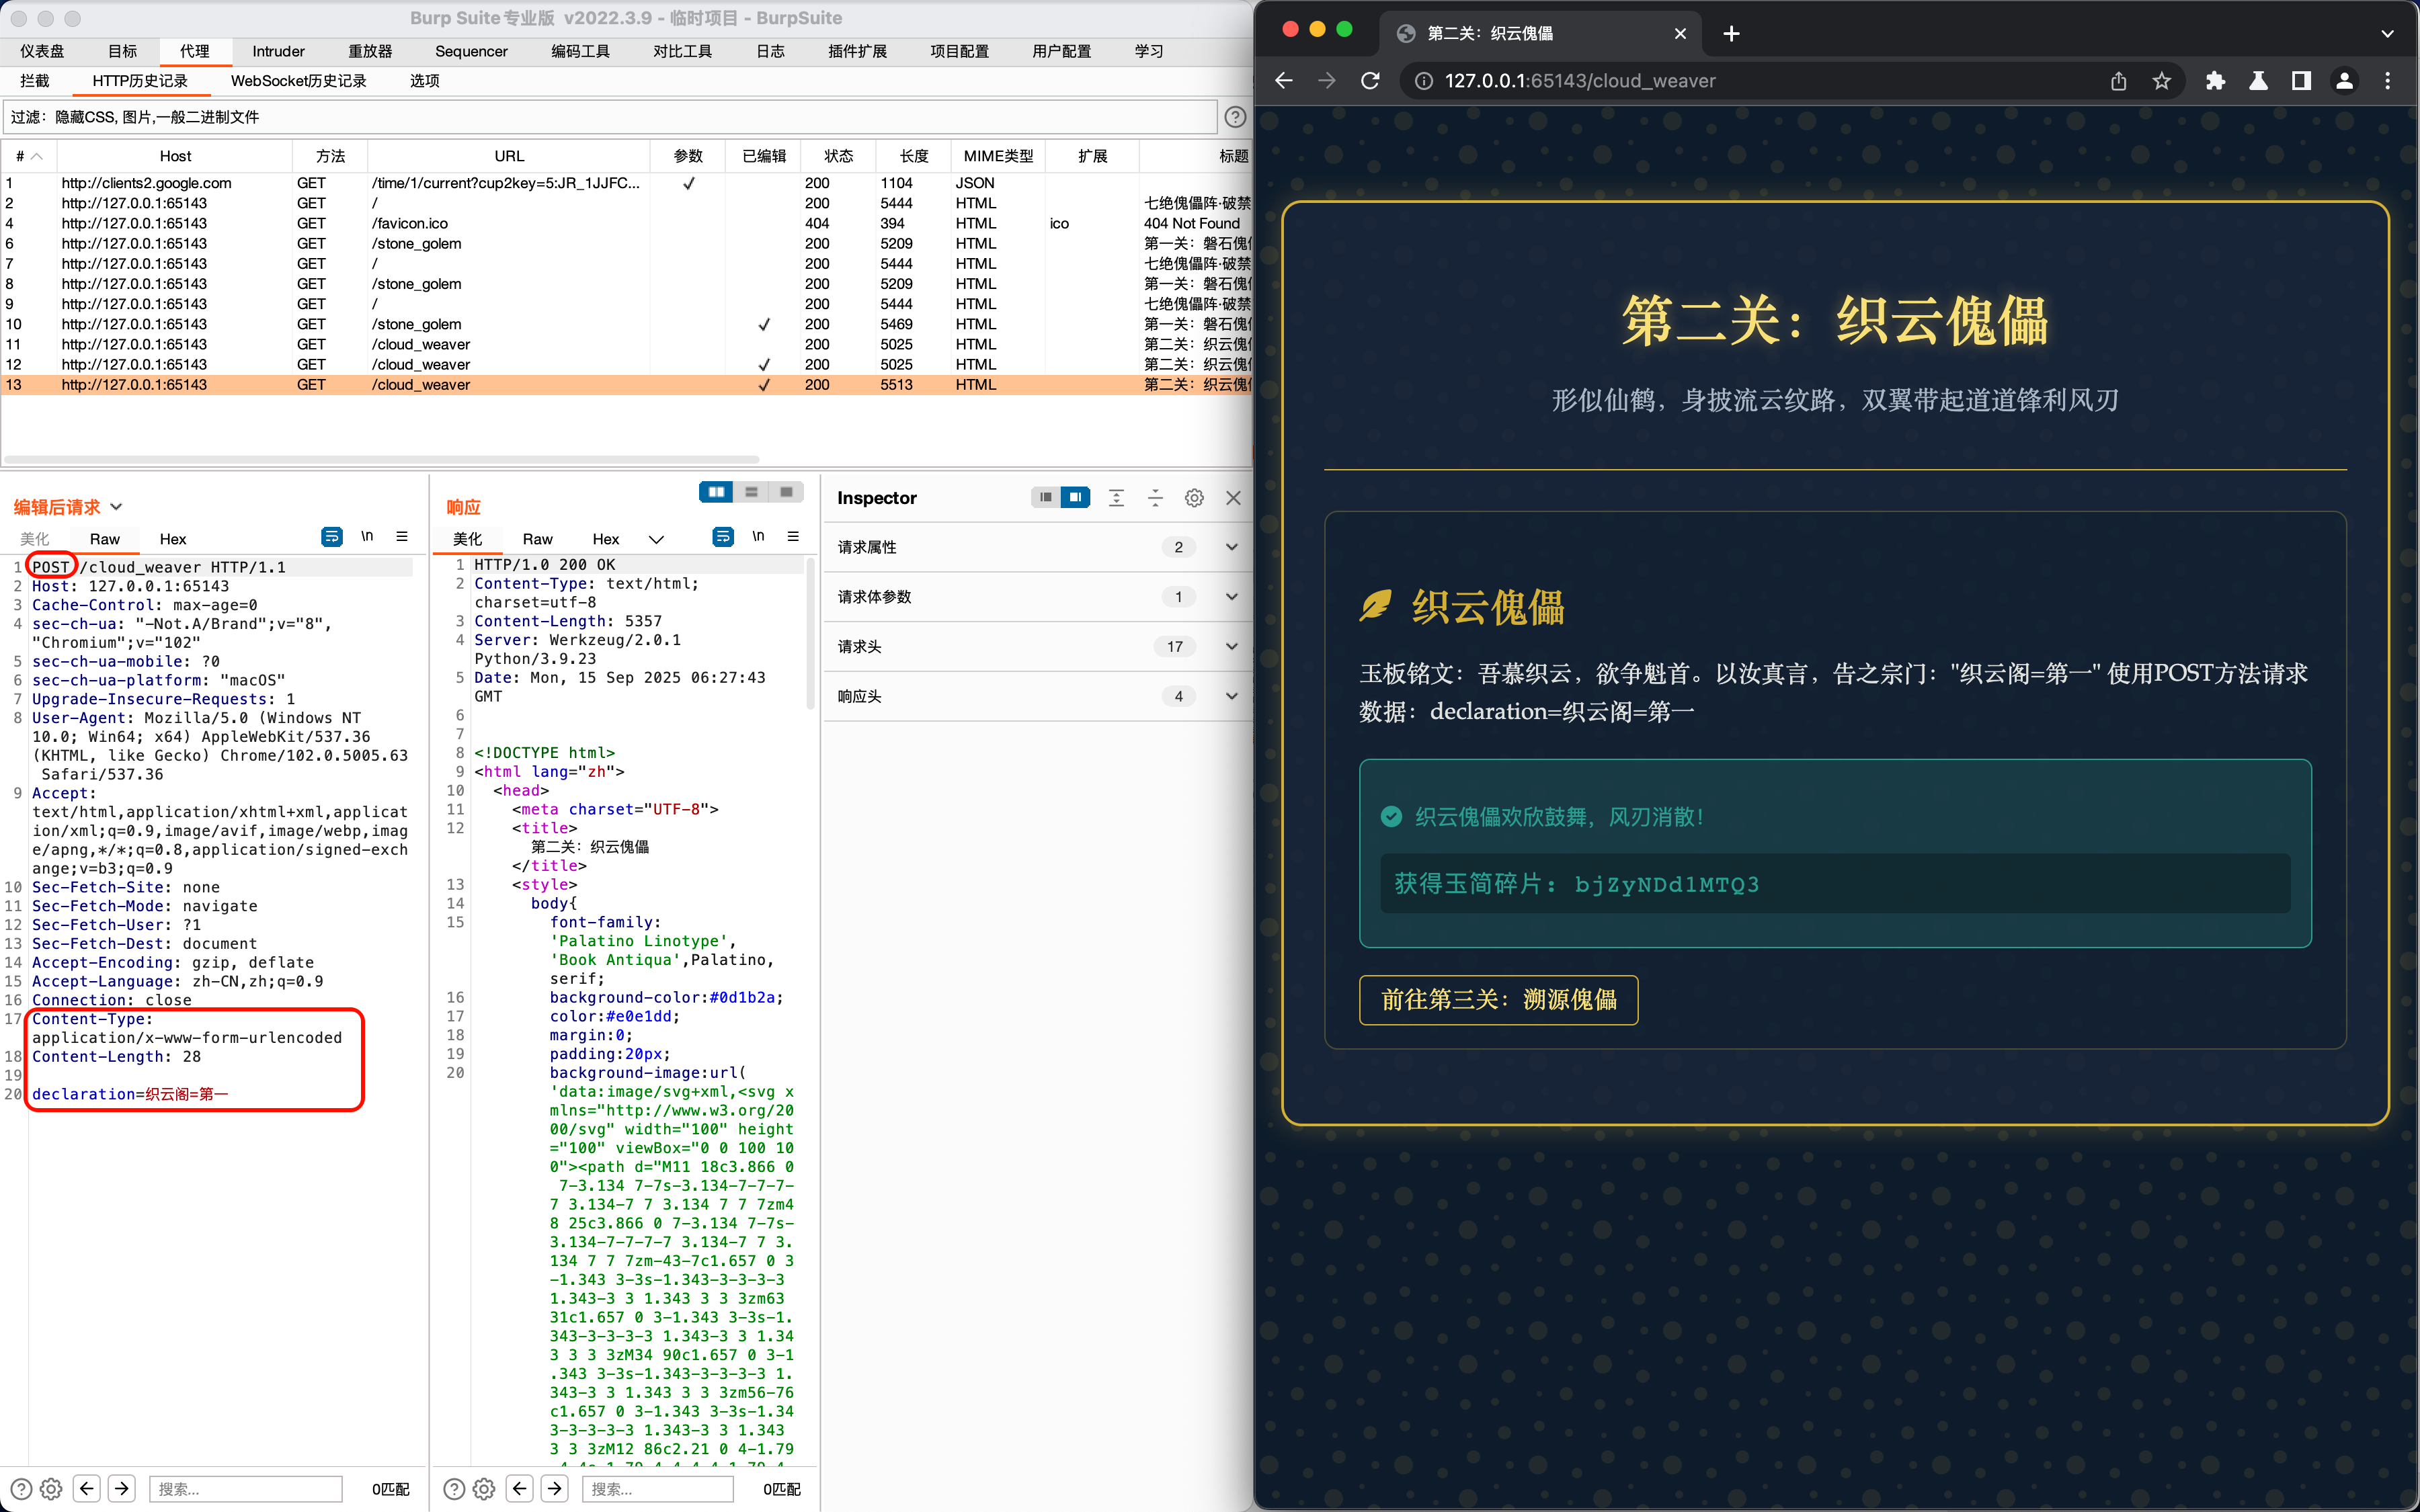The width and height of the screenshot is (2420, 1512).
Task: Open Chrome extensions puzzle icon
Action: [x=2215, y=81]
